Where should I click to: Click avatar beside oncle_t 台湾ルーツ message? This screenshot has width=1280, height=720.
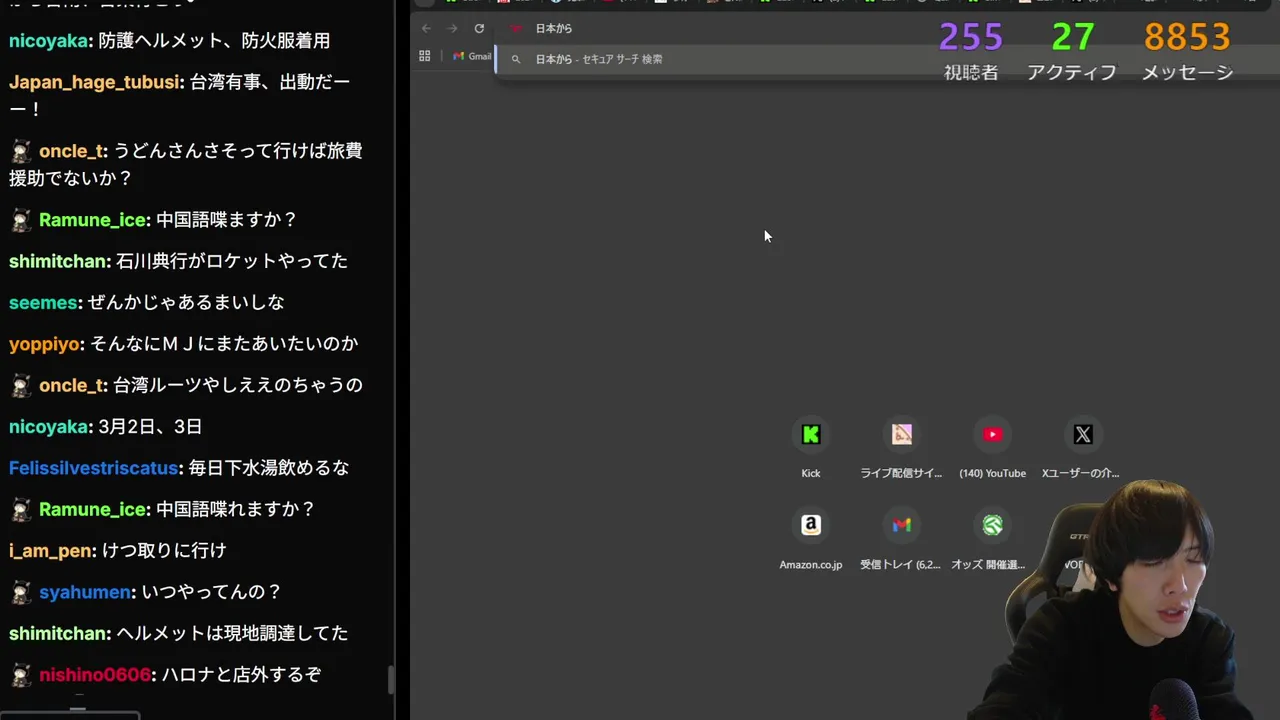click(21, 385)
